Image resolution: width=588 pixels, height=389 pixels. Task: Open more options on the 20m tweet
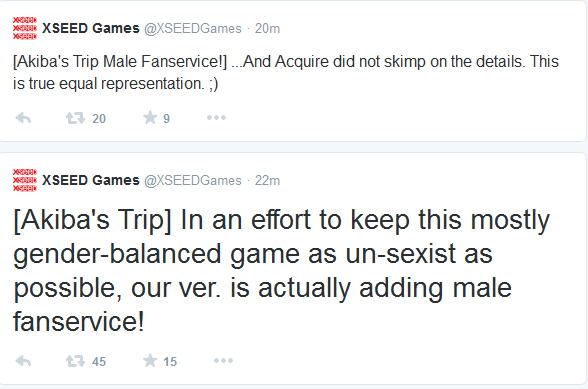pos(216,118)
